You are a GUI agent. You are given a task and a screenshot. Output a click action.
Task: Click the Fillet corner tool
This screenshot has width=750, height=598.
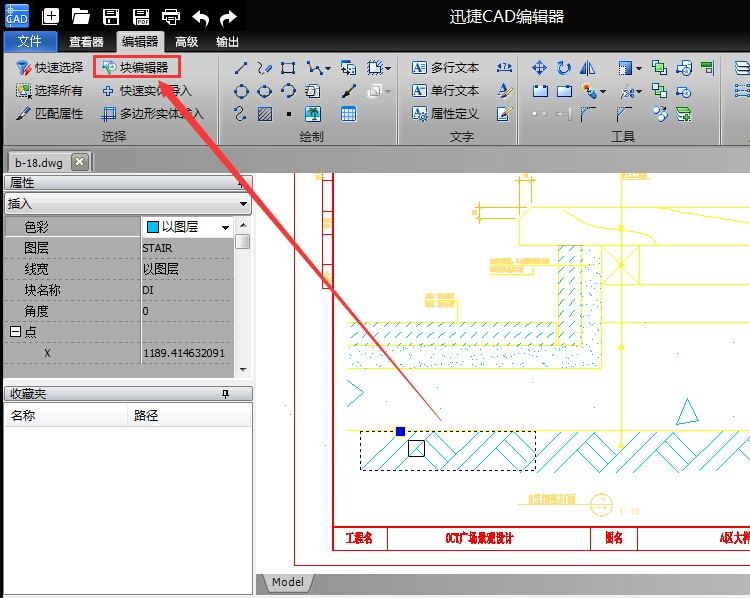click(x=588, y=114)
